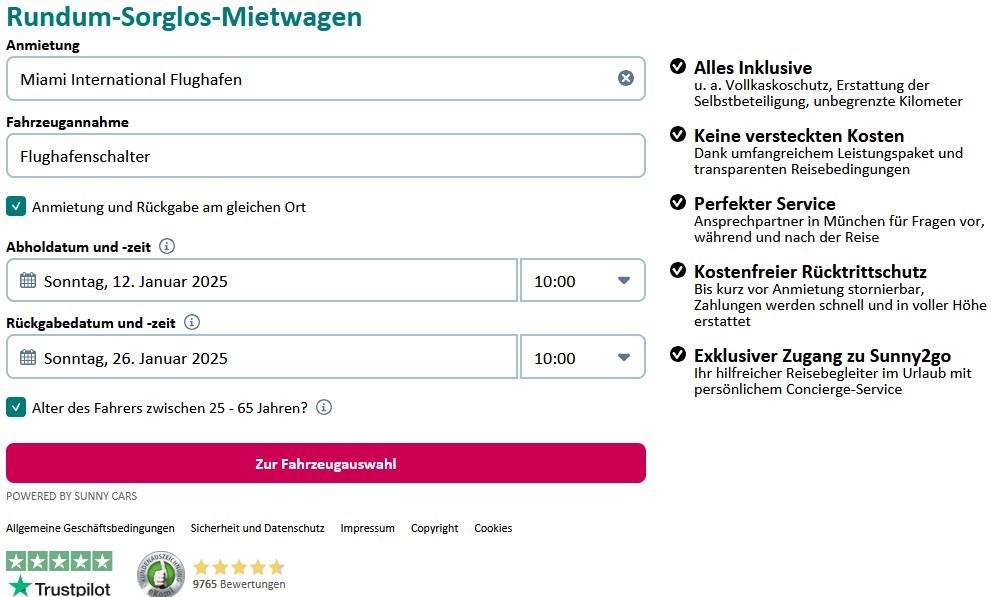Click the eKomi customer award seal

[161, 574]
